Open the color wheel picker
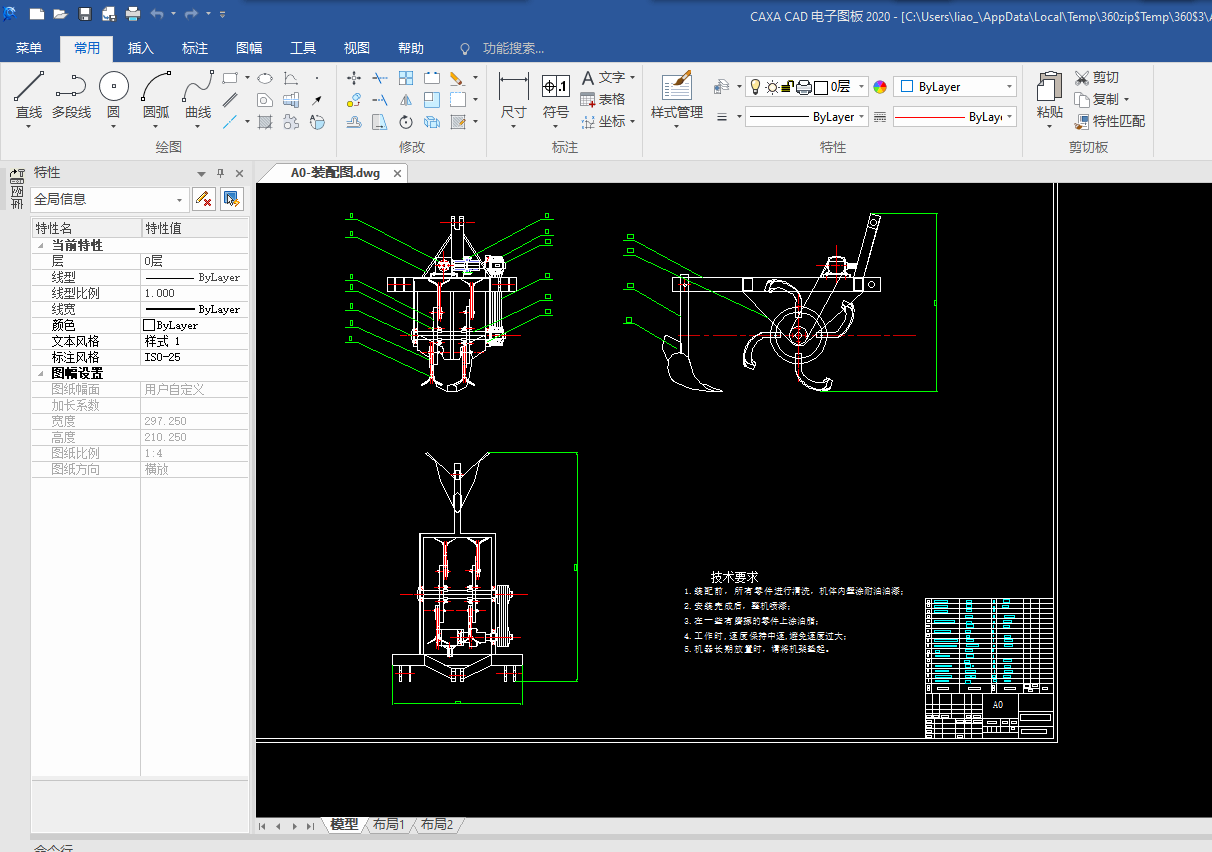The image size is (1212, 852). [x=880, y=87]
